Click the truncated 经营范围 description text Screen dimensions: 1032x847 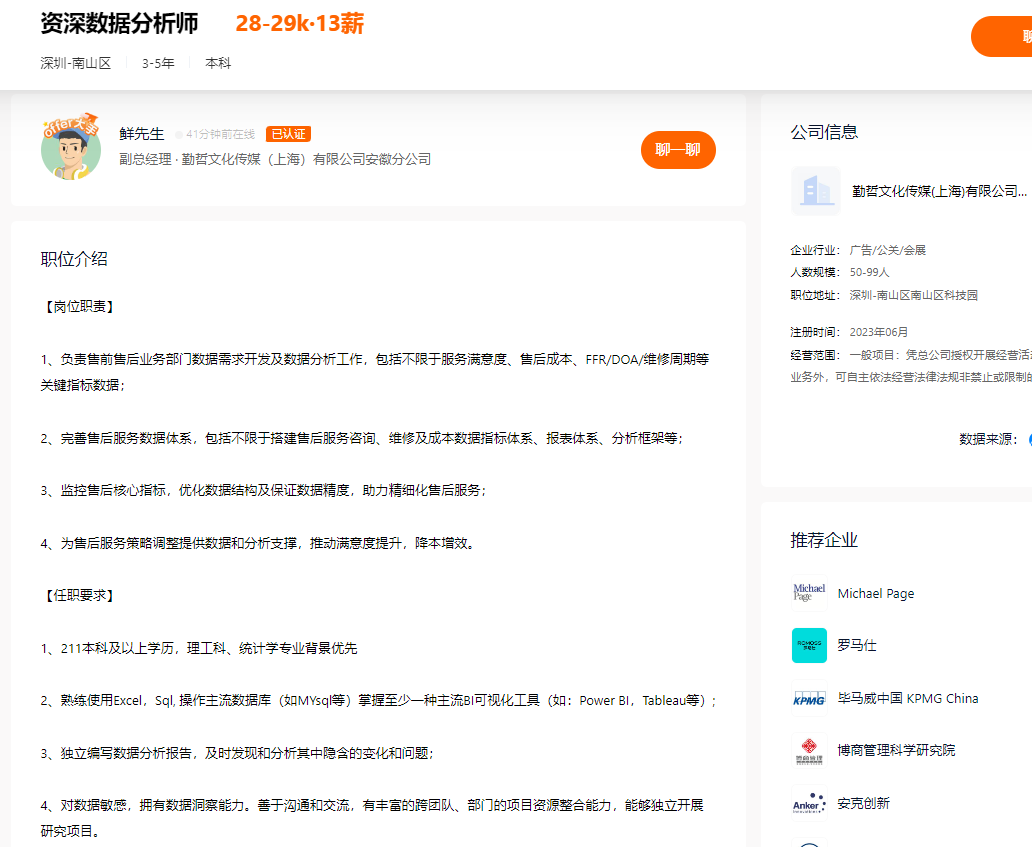point(940,366)
